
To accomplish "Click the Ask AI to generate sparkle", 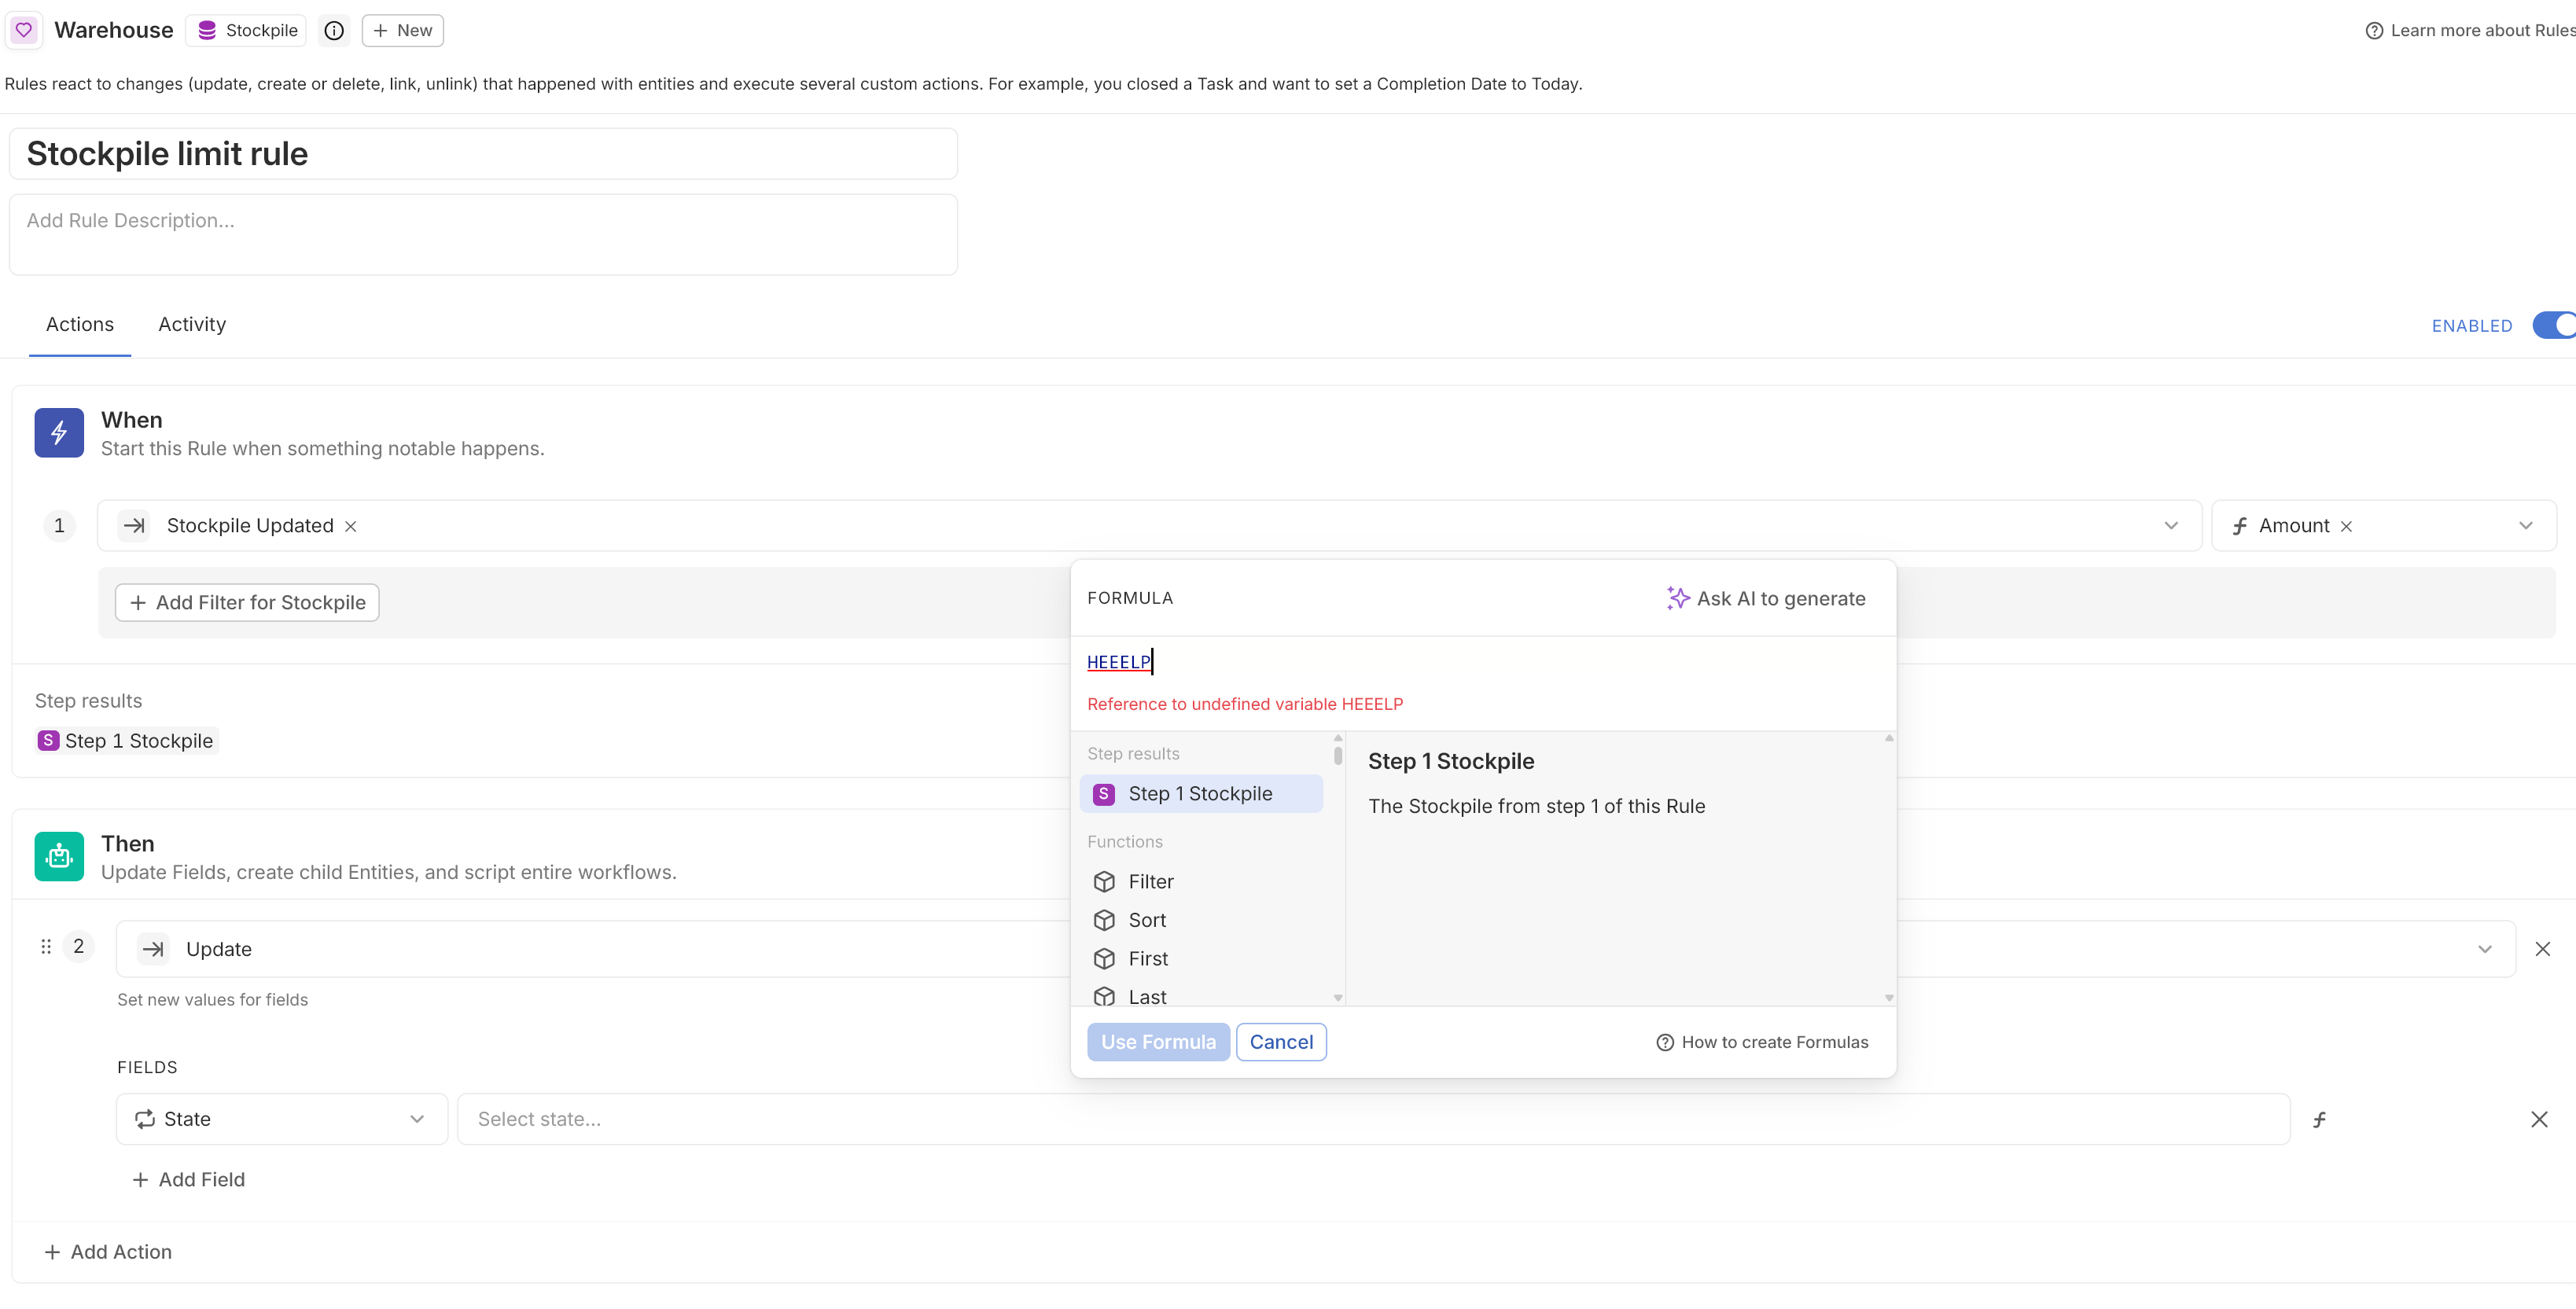I will [1677, 598].
